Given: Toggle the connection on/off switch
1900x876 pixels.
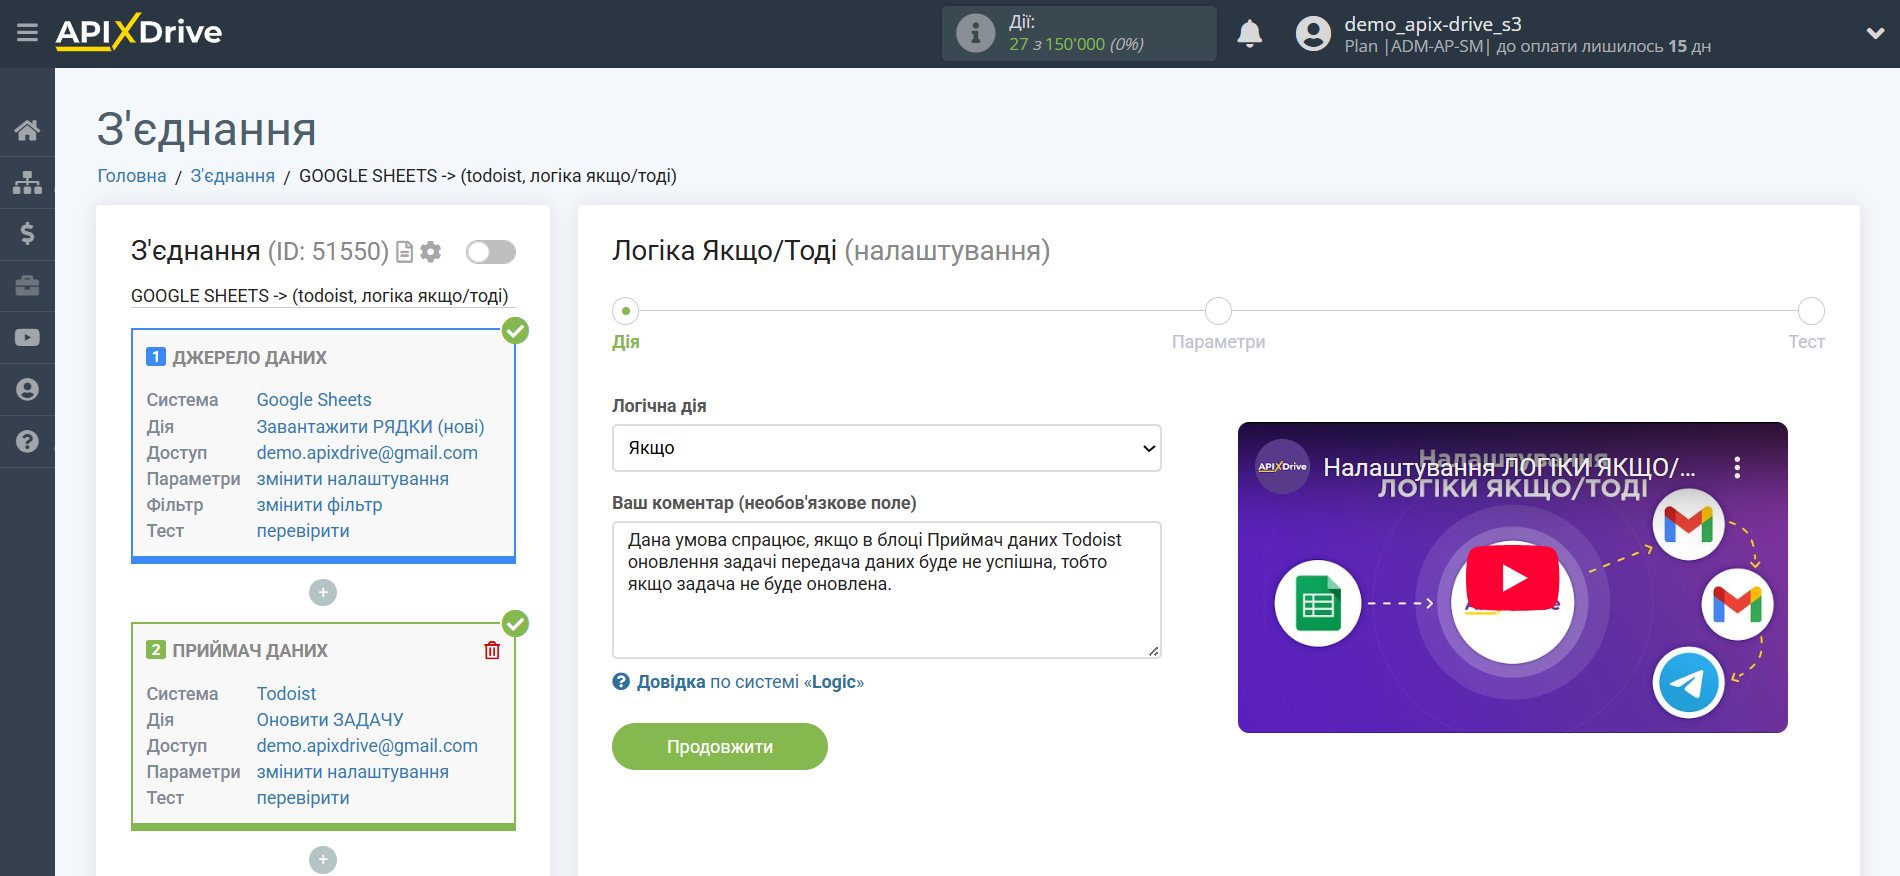Looking at the screenshot, I should point(491,252).
